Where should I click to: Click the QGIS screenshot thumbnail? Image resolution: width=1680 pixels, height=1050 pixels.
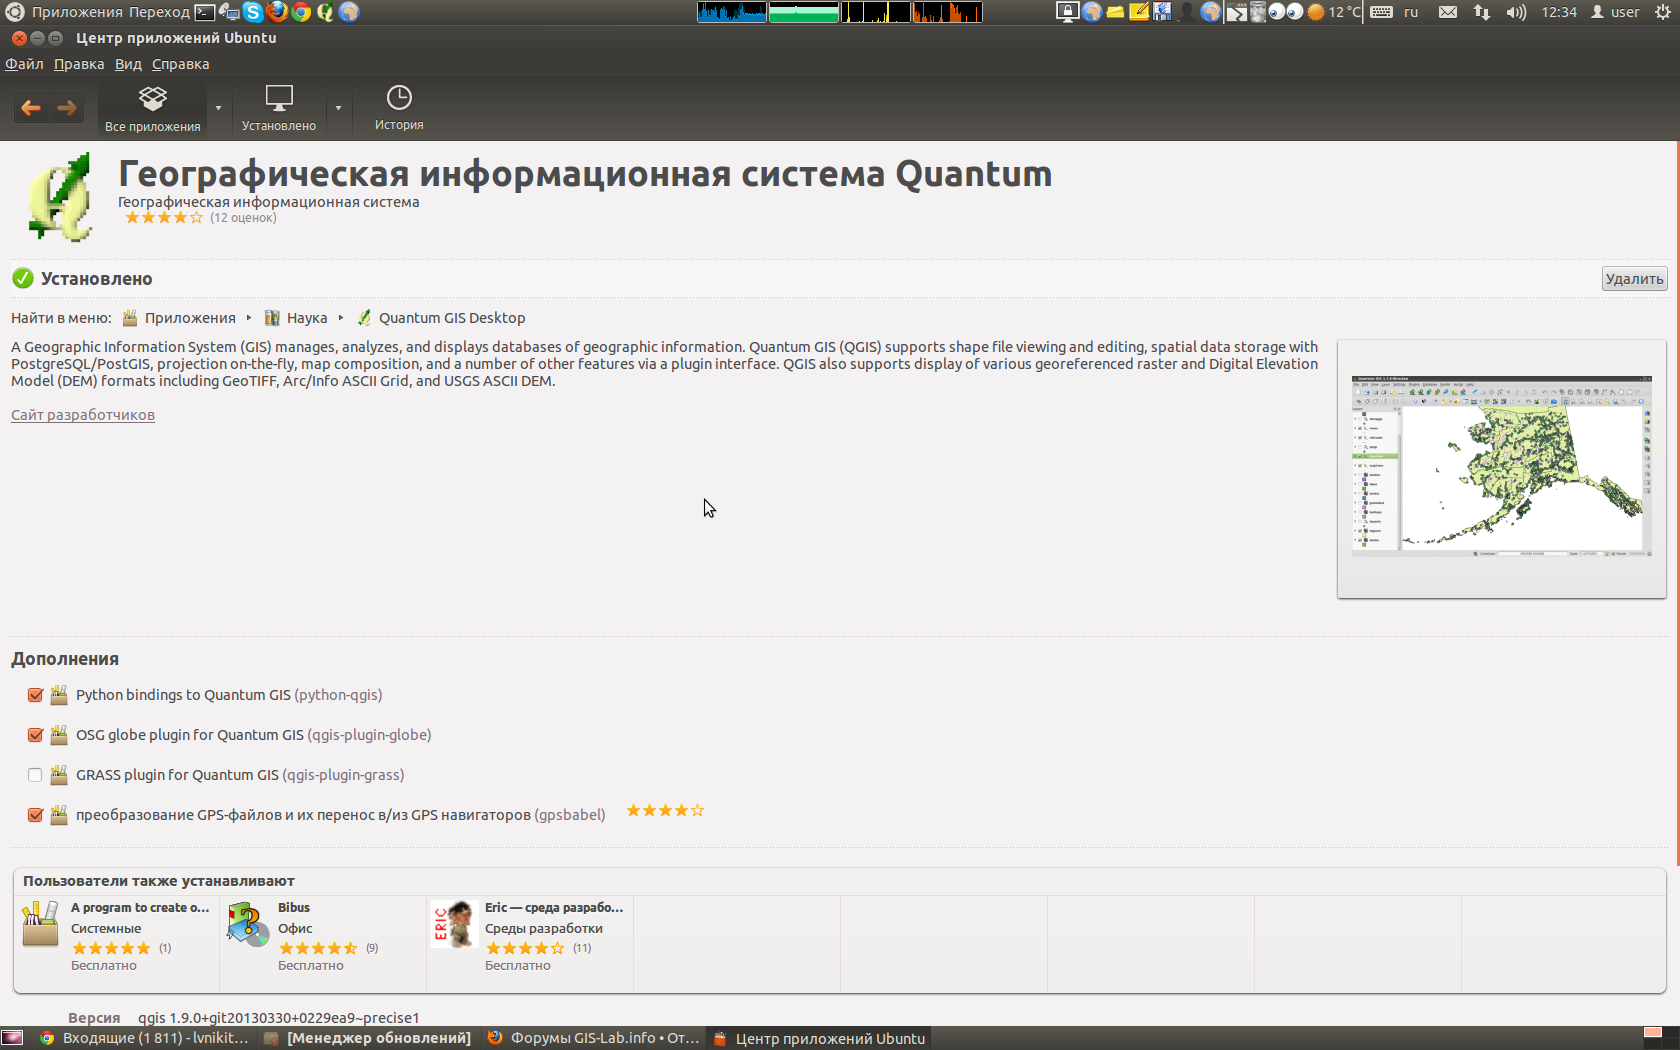coord(1501,466)
